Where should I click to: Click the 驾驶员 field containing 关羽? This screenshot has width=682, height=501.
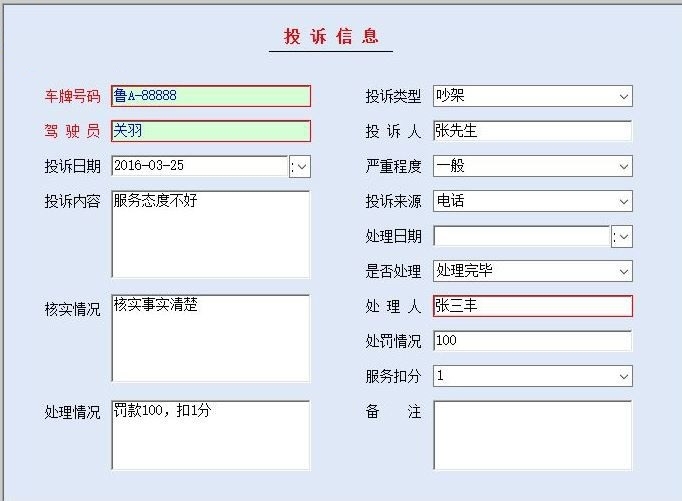(211, 131)
